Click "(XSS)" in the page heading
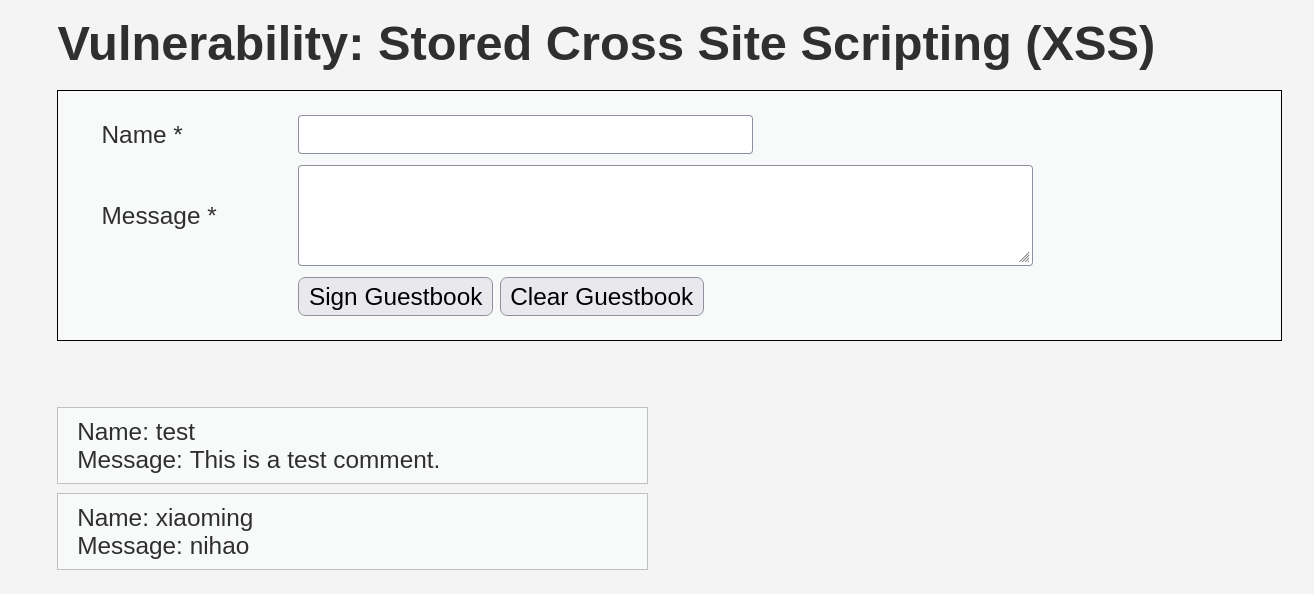Viewport: 1314px width, 594px height. [x=1090, y=45]
